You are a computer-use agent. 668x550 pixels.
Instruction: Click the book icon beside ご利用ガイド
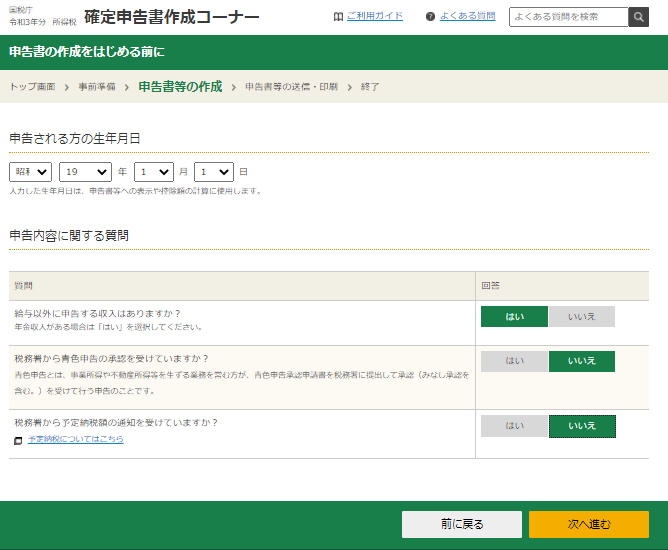point(338,17)
